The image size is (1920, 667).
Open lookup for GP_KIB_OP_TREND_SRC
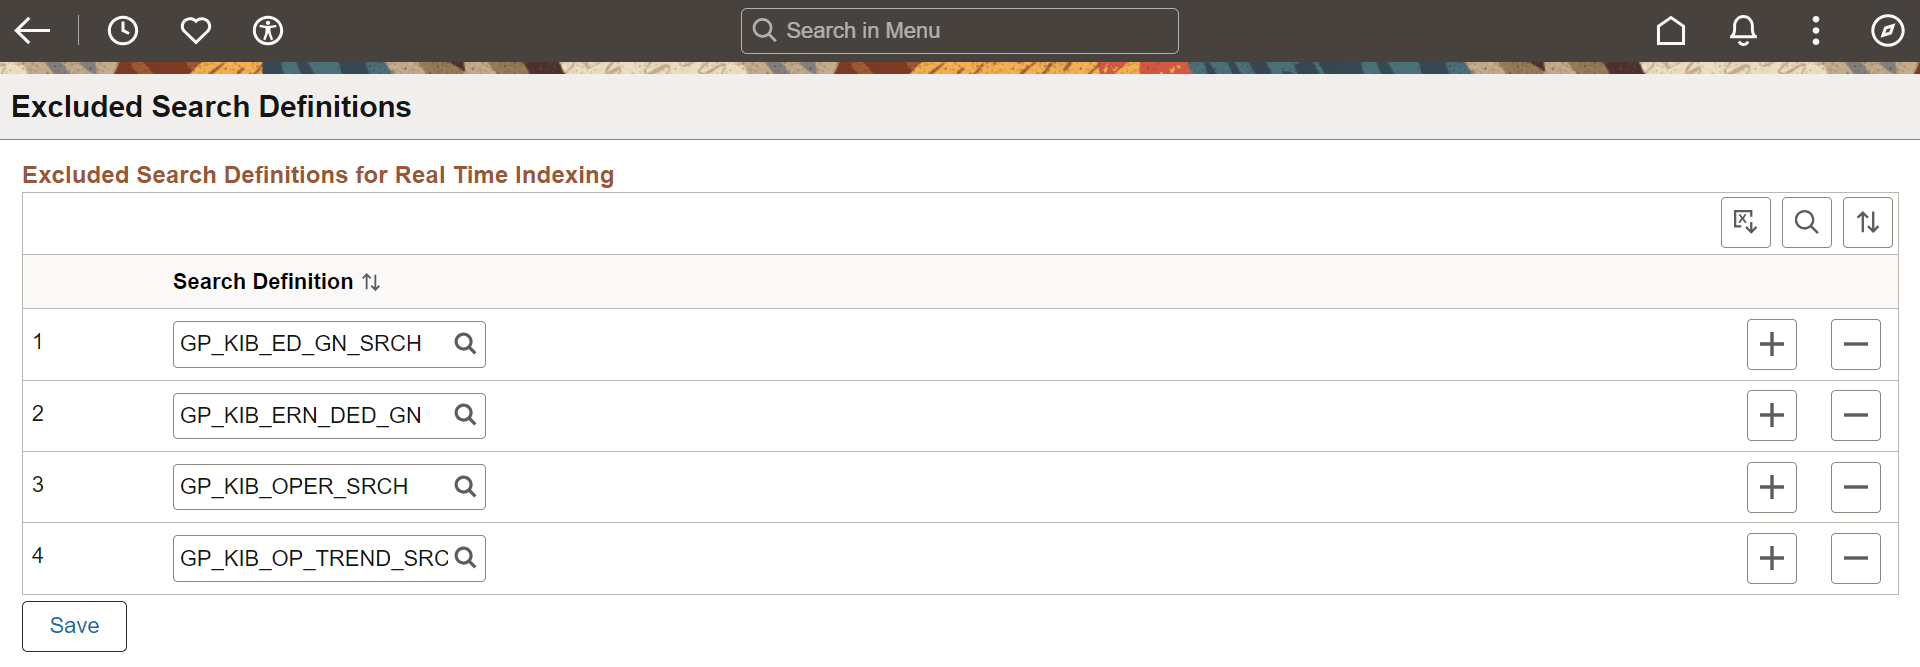coord(465,558)
